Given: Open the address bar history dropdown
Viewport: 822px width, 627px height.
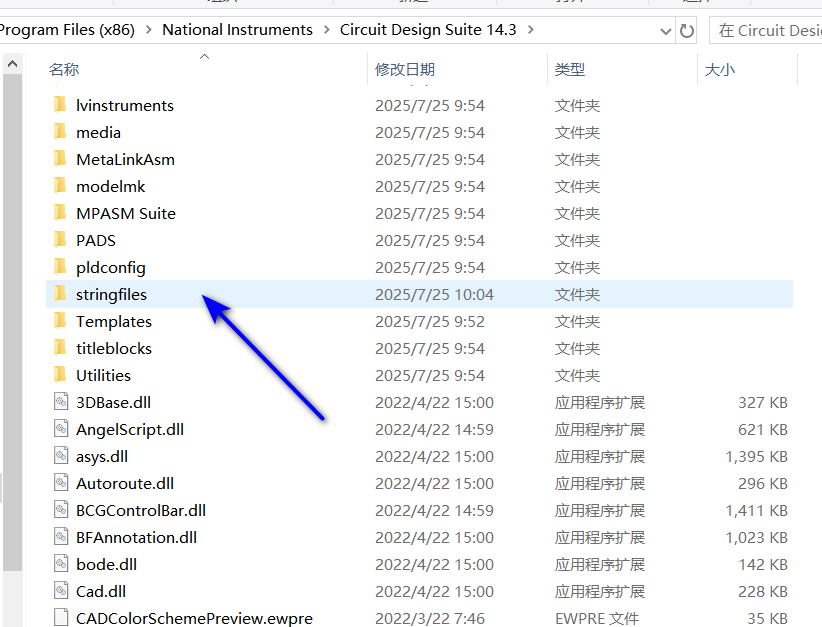Looking at the screenshot, I should tap(666, 31).
